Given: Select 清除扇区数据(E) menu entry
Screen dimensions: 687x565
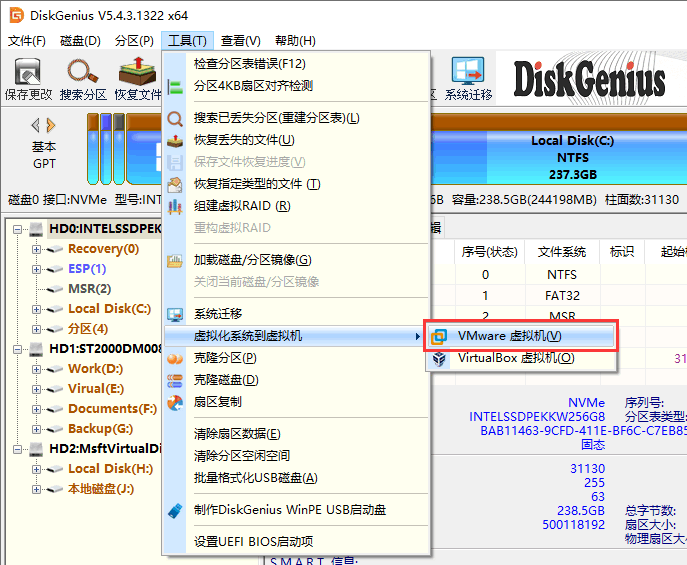Looking at the screenshot, I should (x=296, y=434).
